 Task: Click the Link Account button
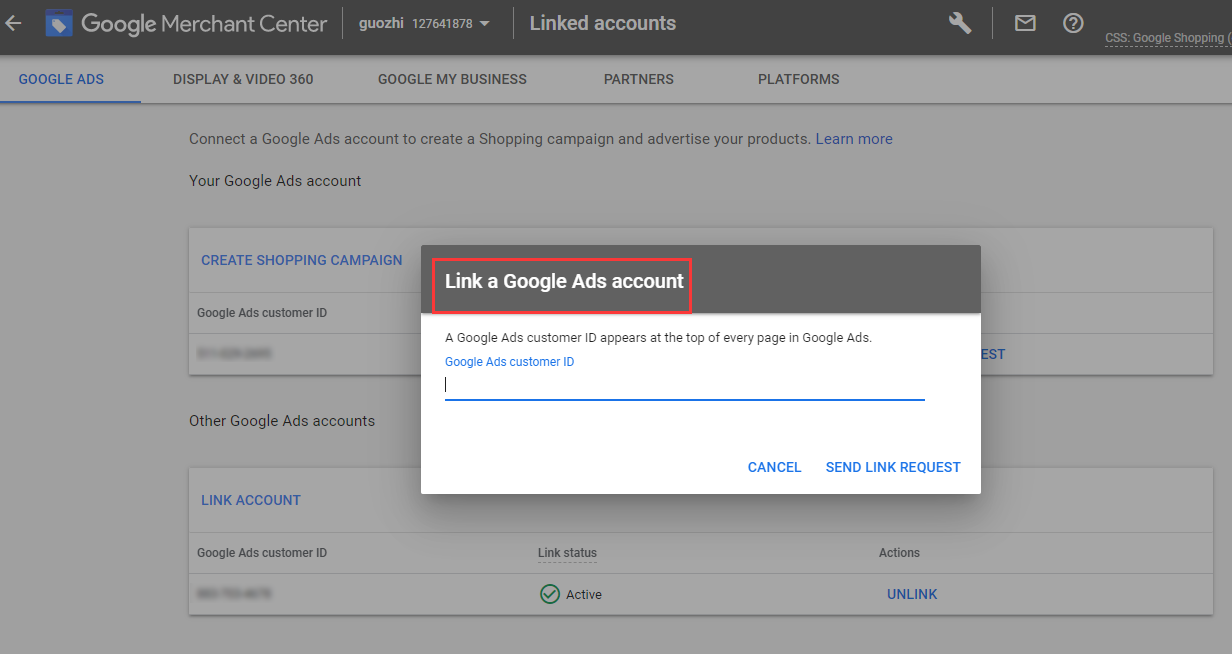[251, 500]
